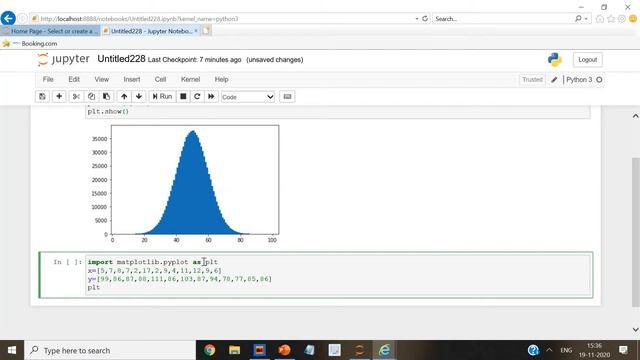Click the Python 3 kernel status circle

coord(599,80)
